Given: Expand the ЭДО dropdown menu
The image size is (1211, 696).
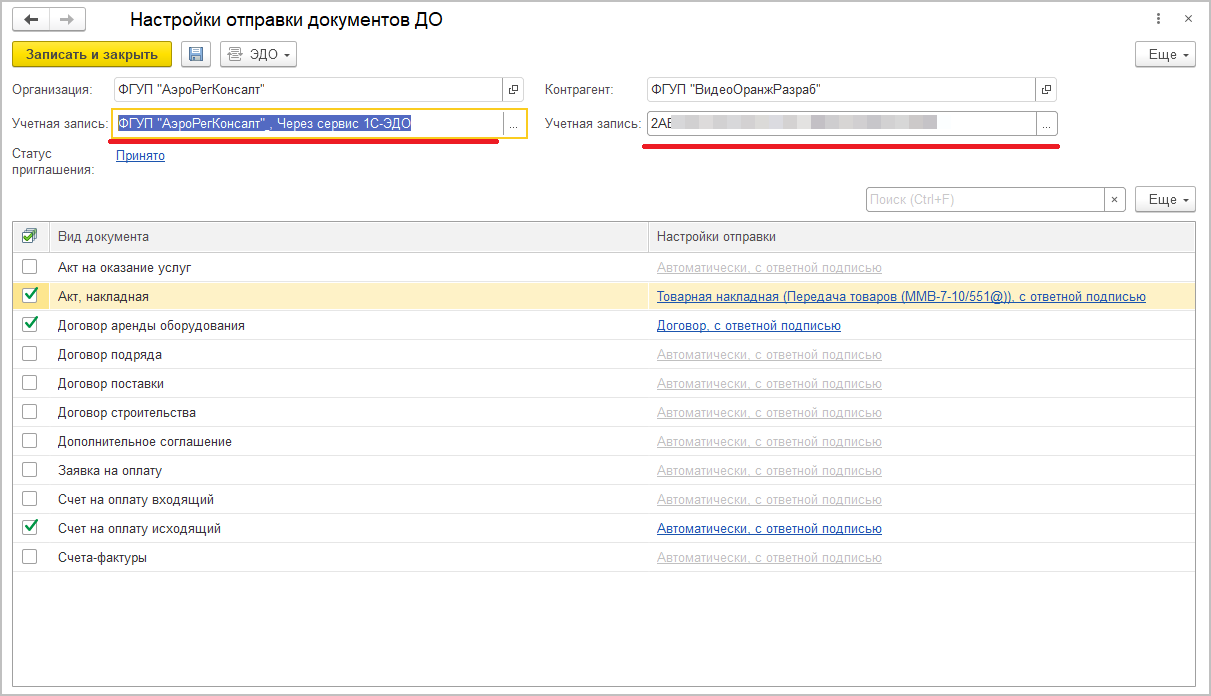Looking at the screenshot, I should point(258,54).
